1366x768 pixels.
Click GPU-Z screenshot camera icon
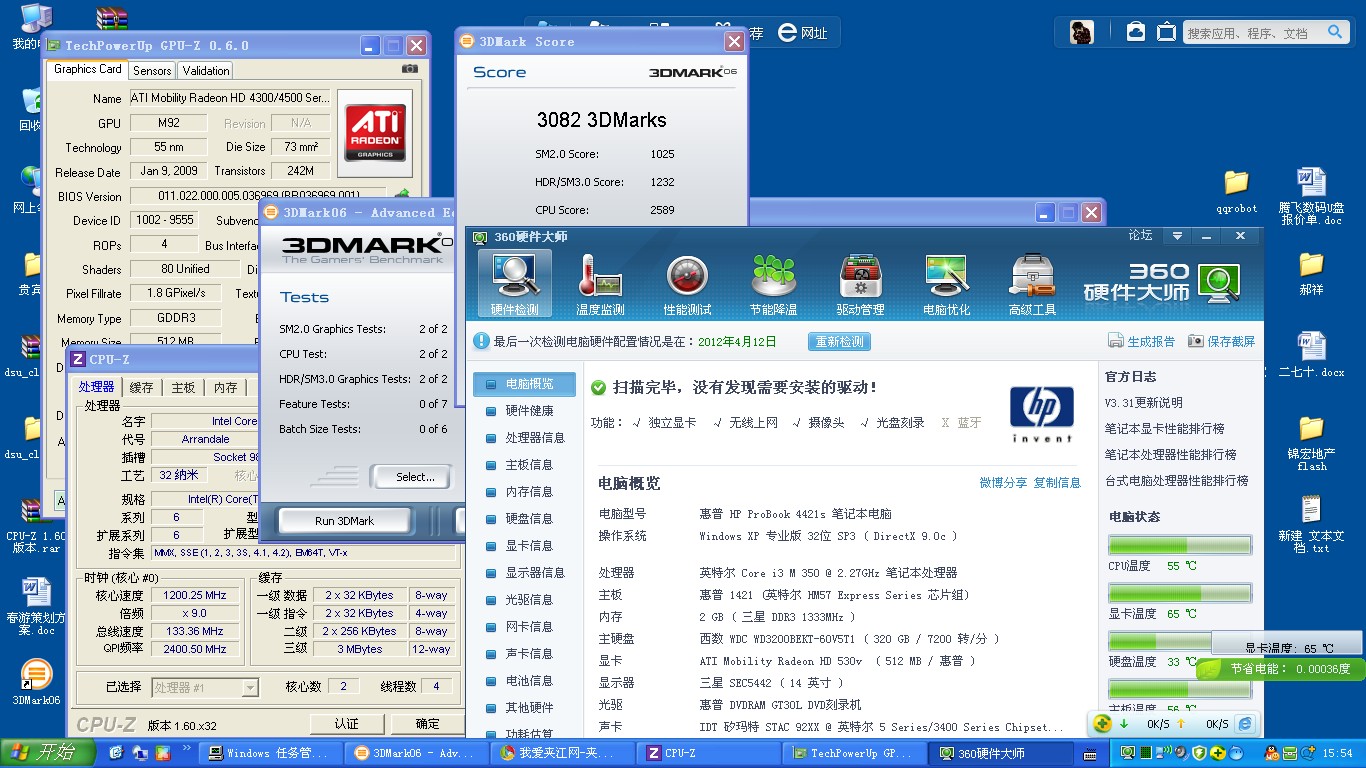(x=410, y=68)
